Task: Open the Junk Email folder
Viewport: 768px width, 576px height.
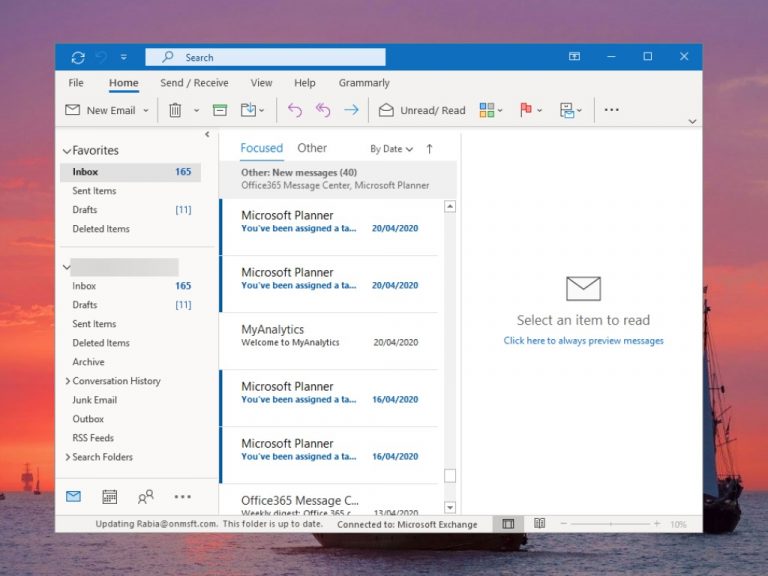Action: tap(95, 400)
